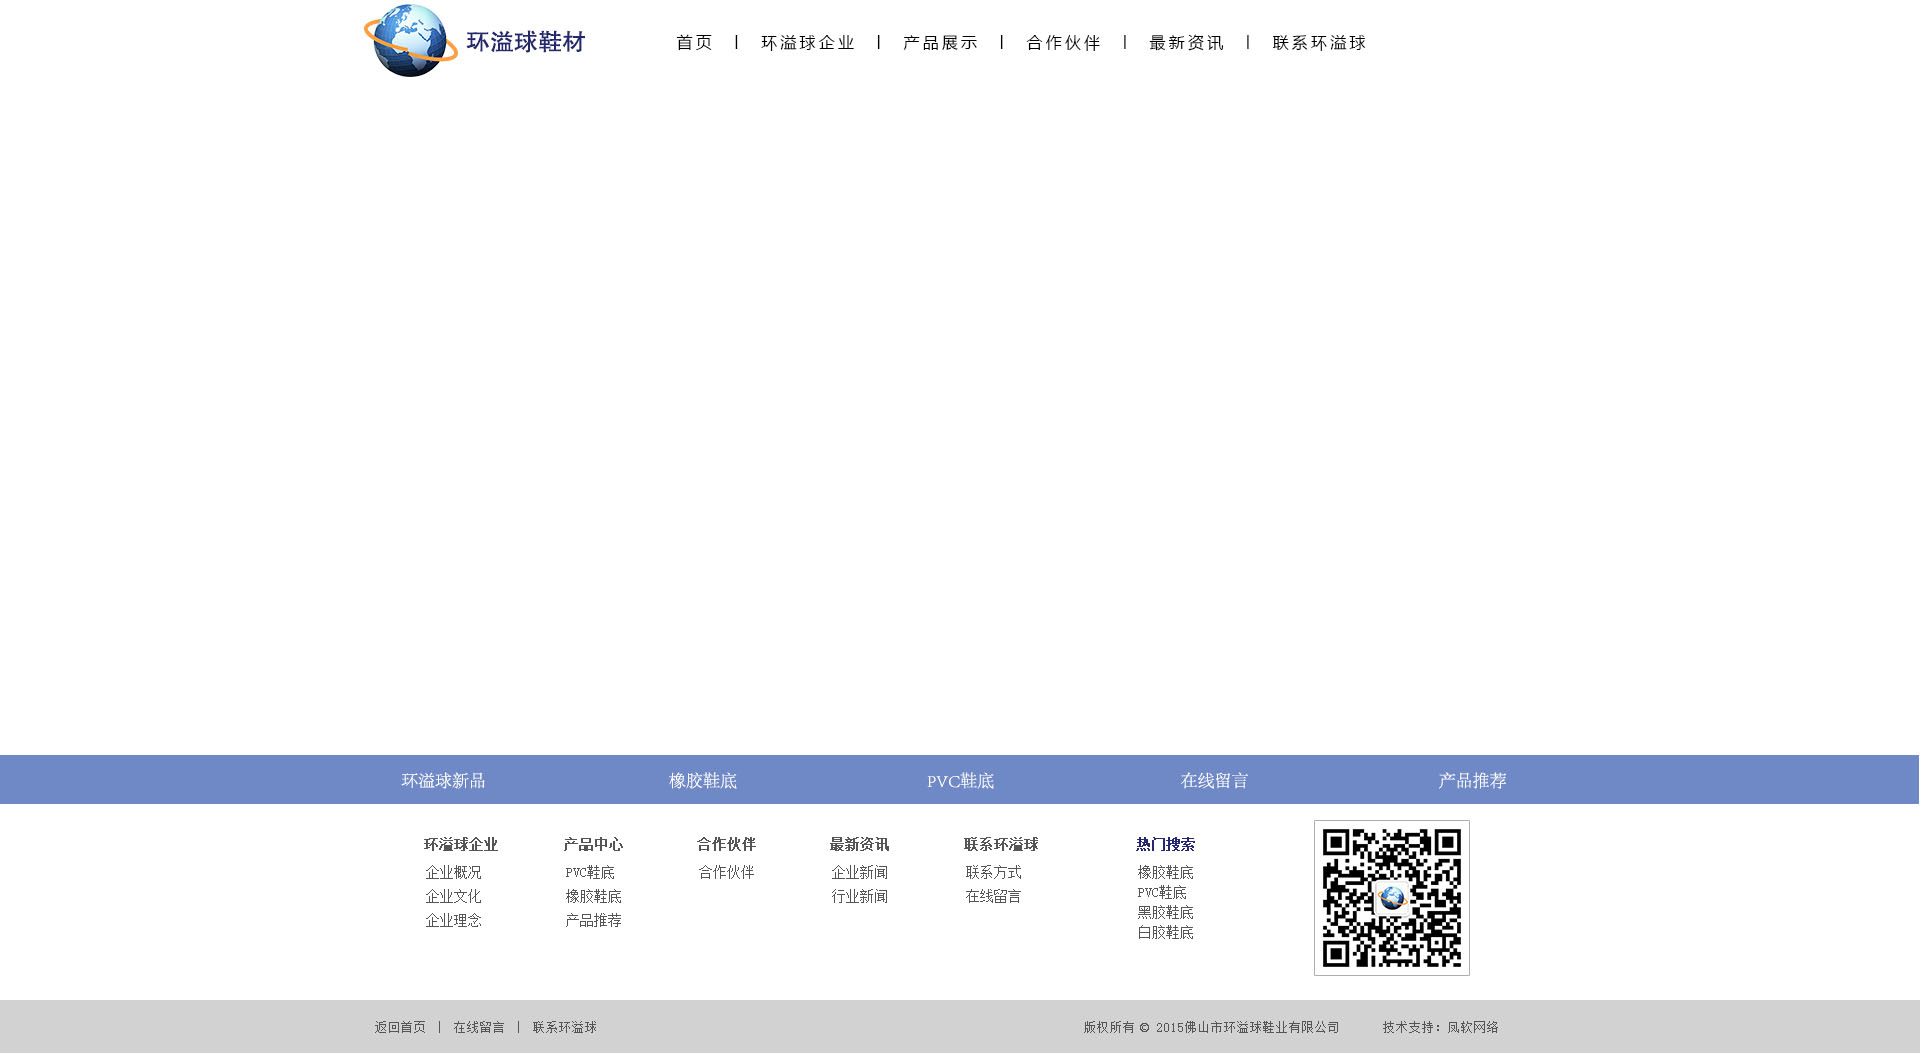Screen dimensions: 1920x1053
Task: Click 联系环溢球 in the top menu
Action: click(1319, 43)
